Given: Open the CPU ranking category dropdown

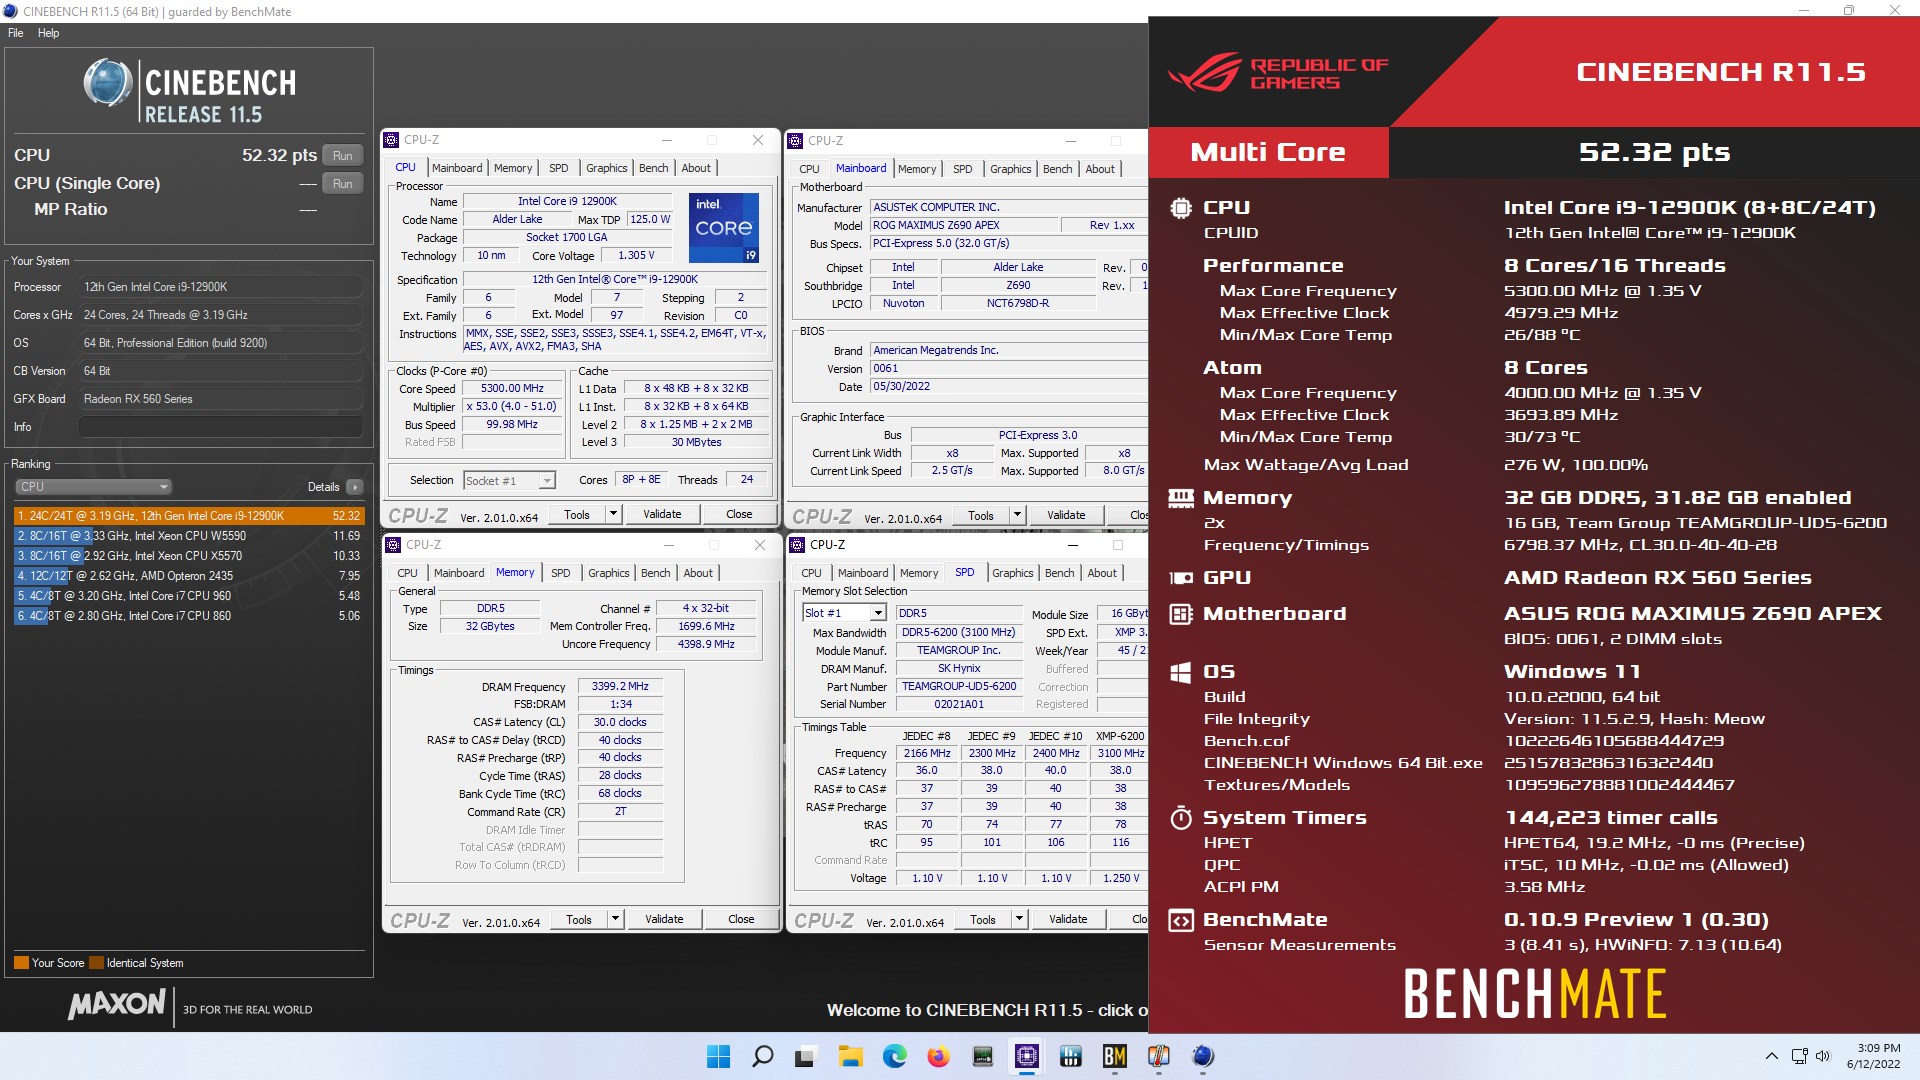Looking at the screenshot, I should 94,487.
